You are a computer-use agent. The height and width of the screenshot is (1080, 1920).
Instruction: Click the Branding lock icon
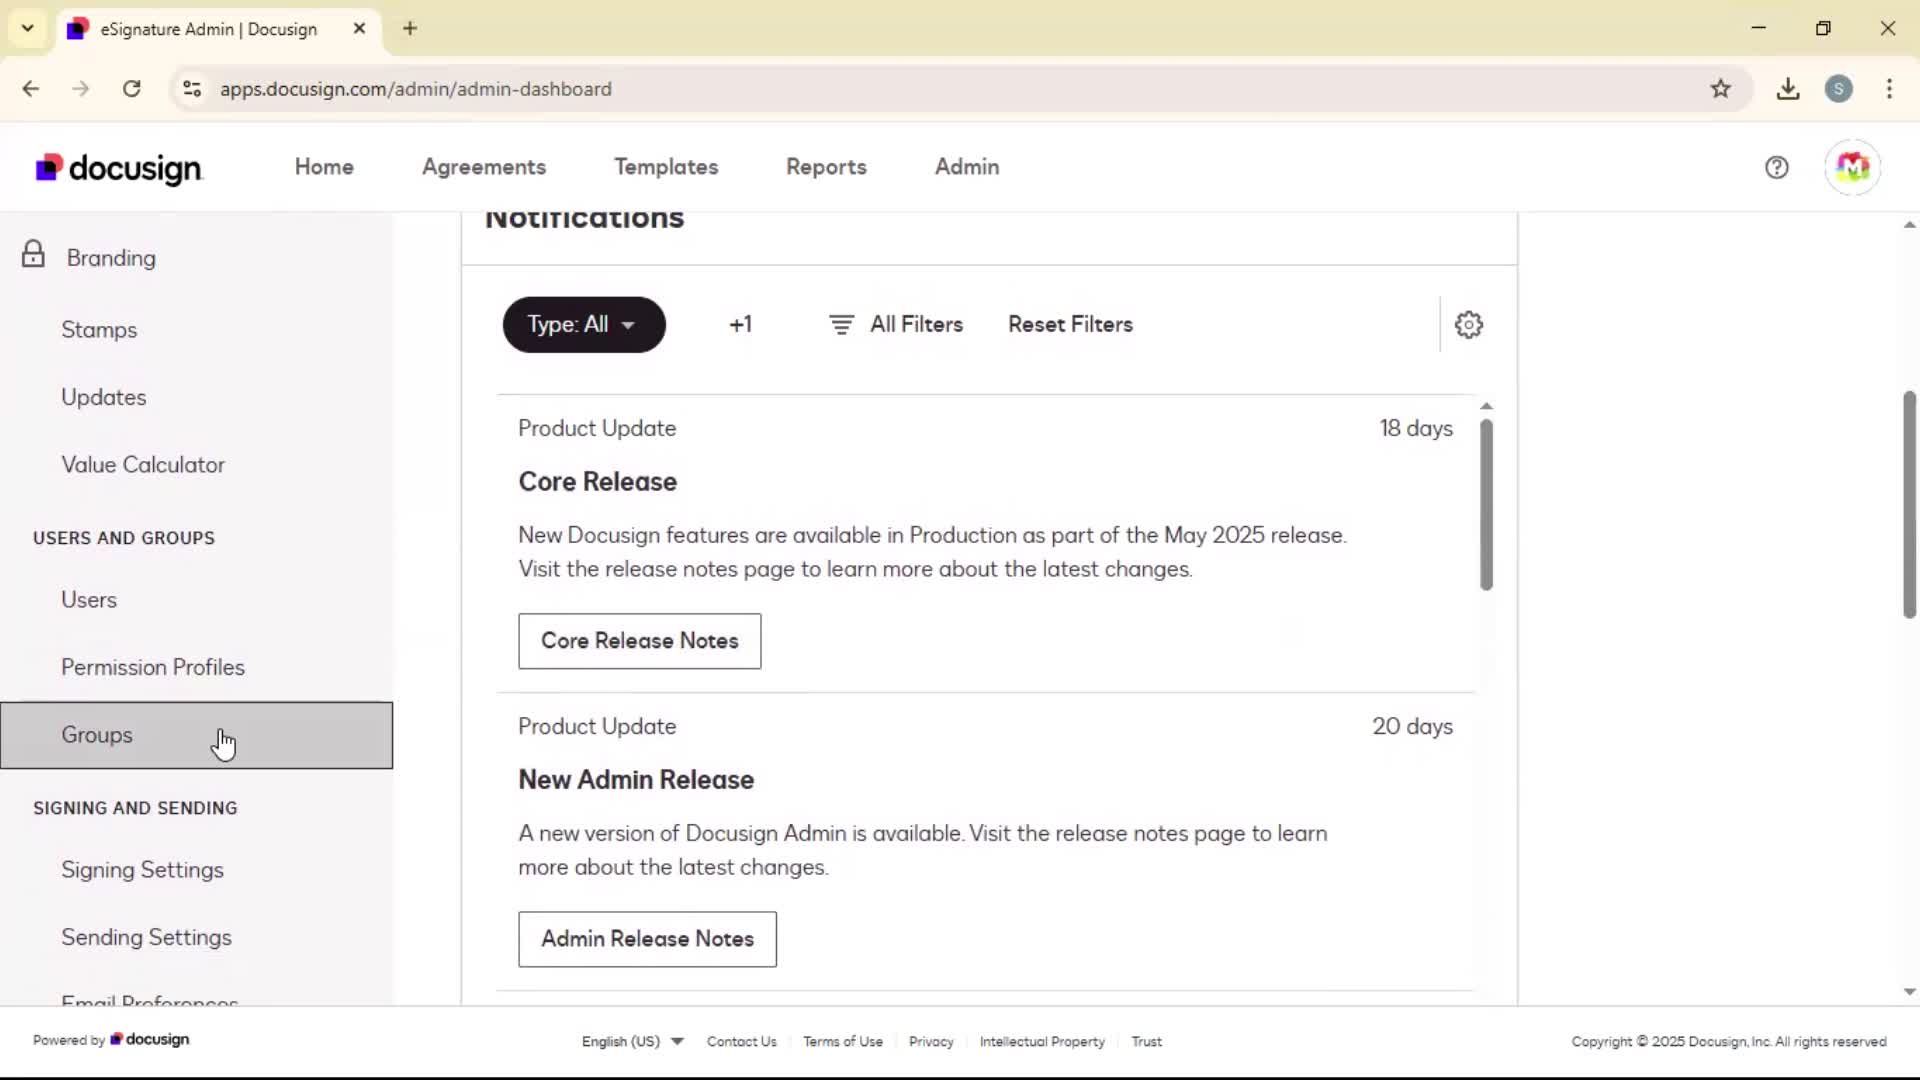tap(33, 254)
